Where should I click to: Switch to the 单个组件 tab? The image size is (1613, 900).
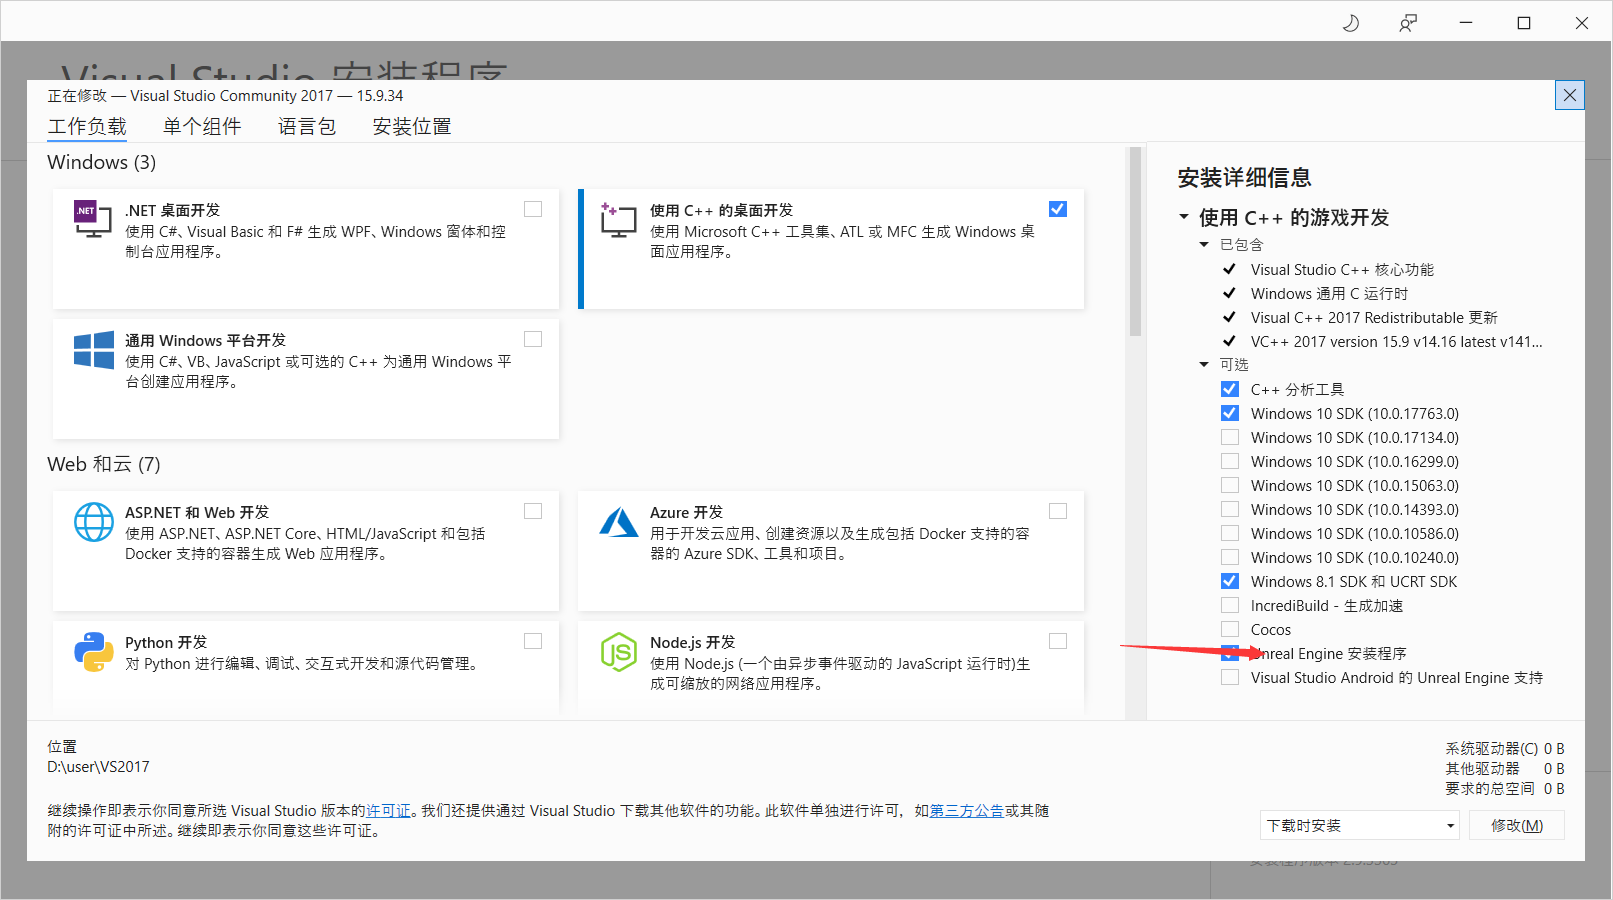202,126
